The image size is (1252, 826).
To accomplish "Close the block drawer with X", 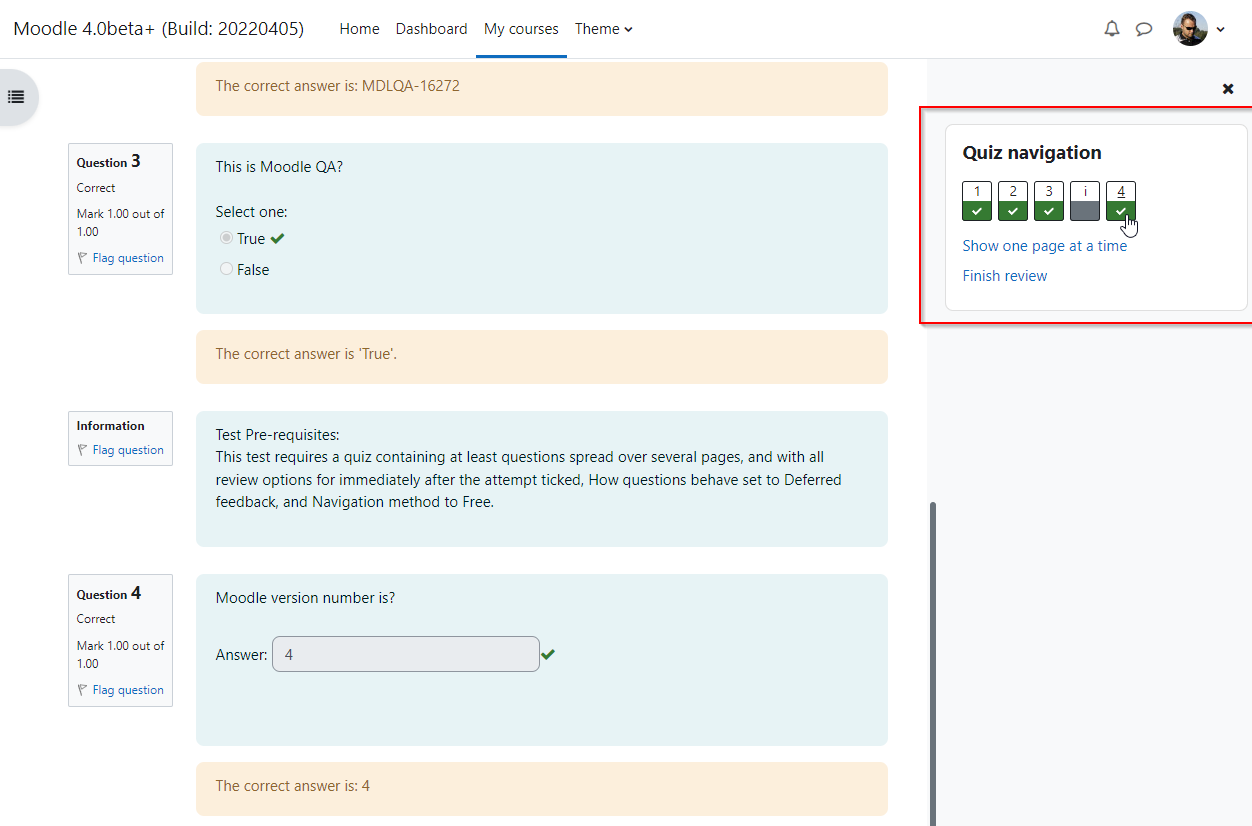I will (1228, 89).
